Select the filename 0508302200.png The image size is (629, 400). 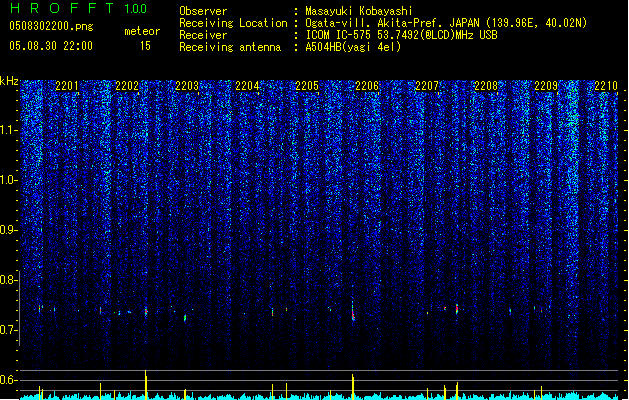click(51, 27)
